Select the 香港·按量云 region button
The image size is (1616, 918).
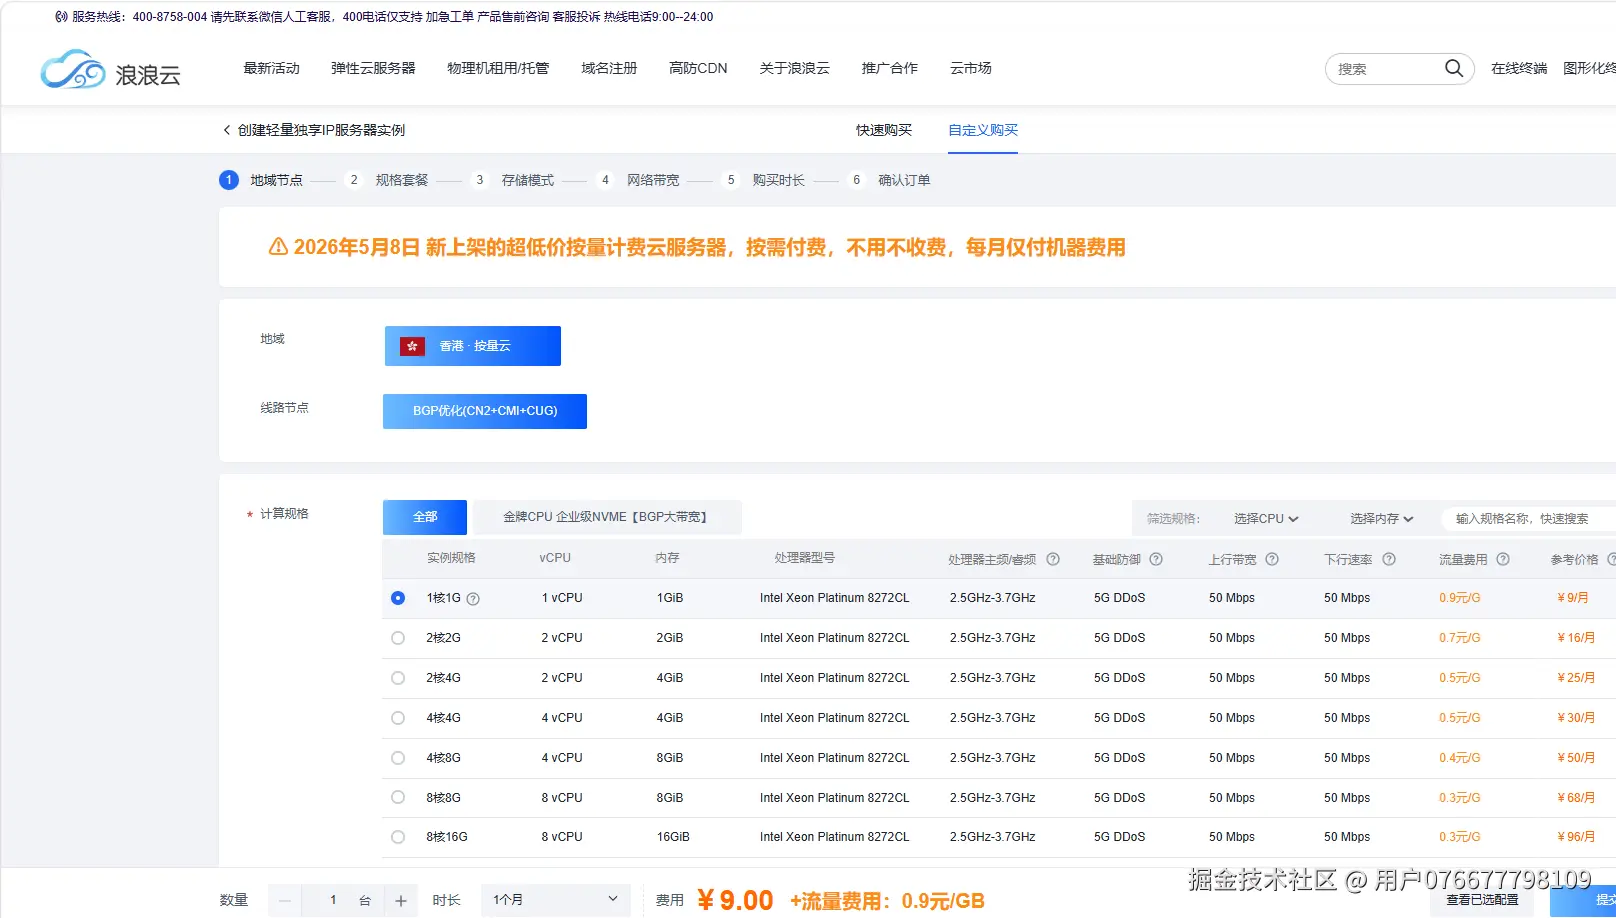coord(473,346)
